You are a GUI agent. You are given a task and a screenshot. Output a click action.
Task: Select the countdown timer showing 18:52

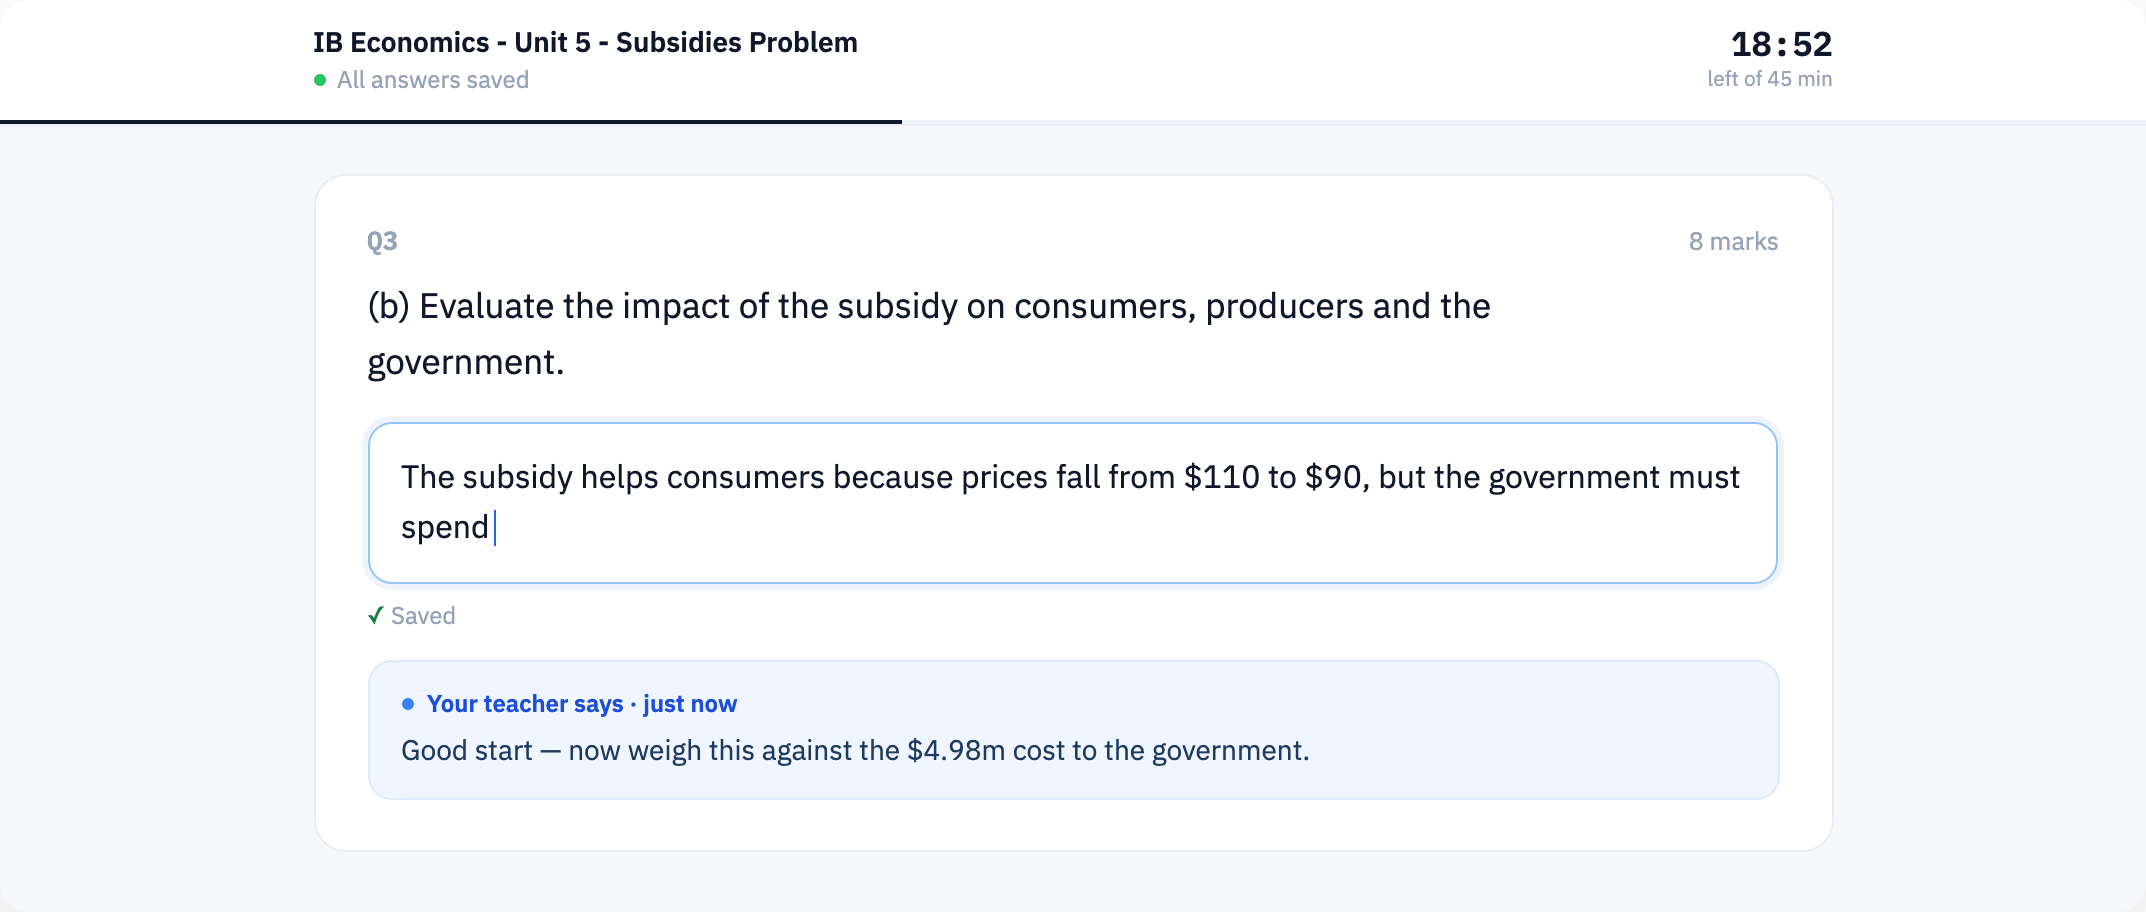click(1781, 44)
